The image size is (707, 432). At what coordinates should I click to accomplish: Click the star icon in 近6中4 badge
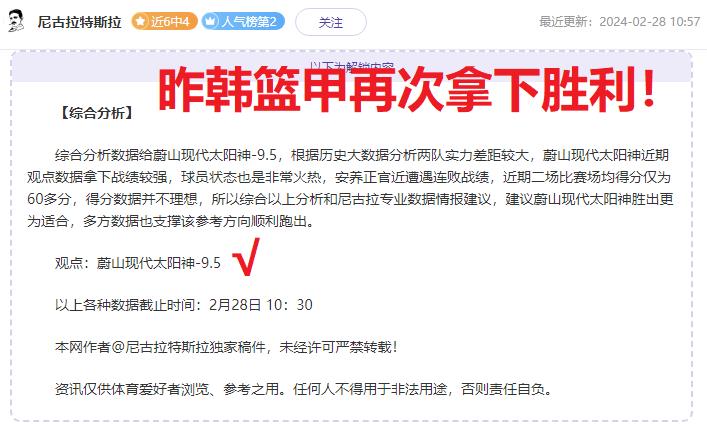[140, 21]
